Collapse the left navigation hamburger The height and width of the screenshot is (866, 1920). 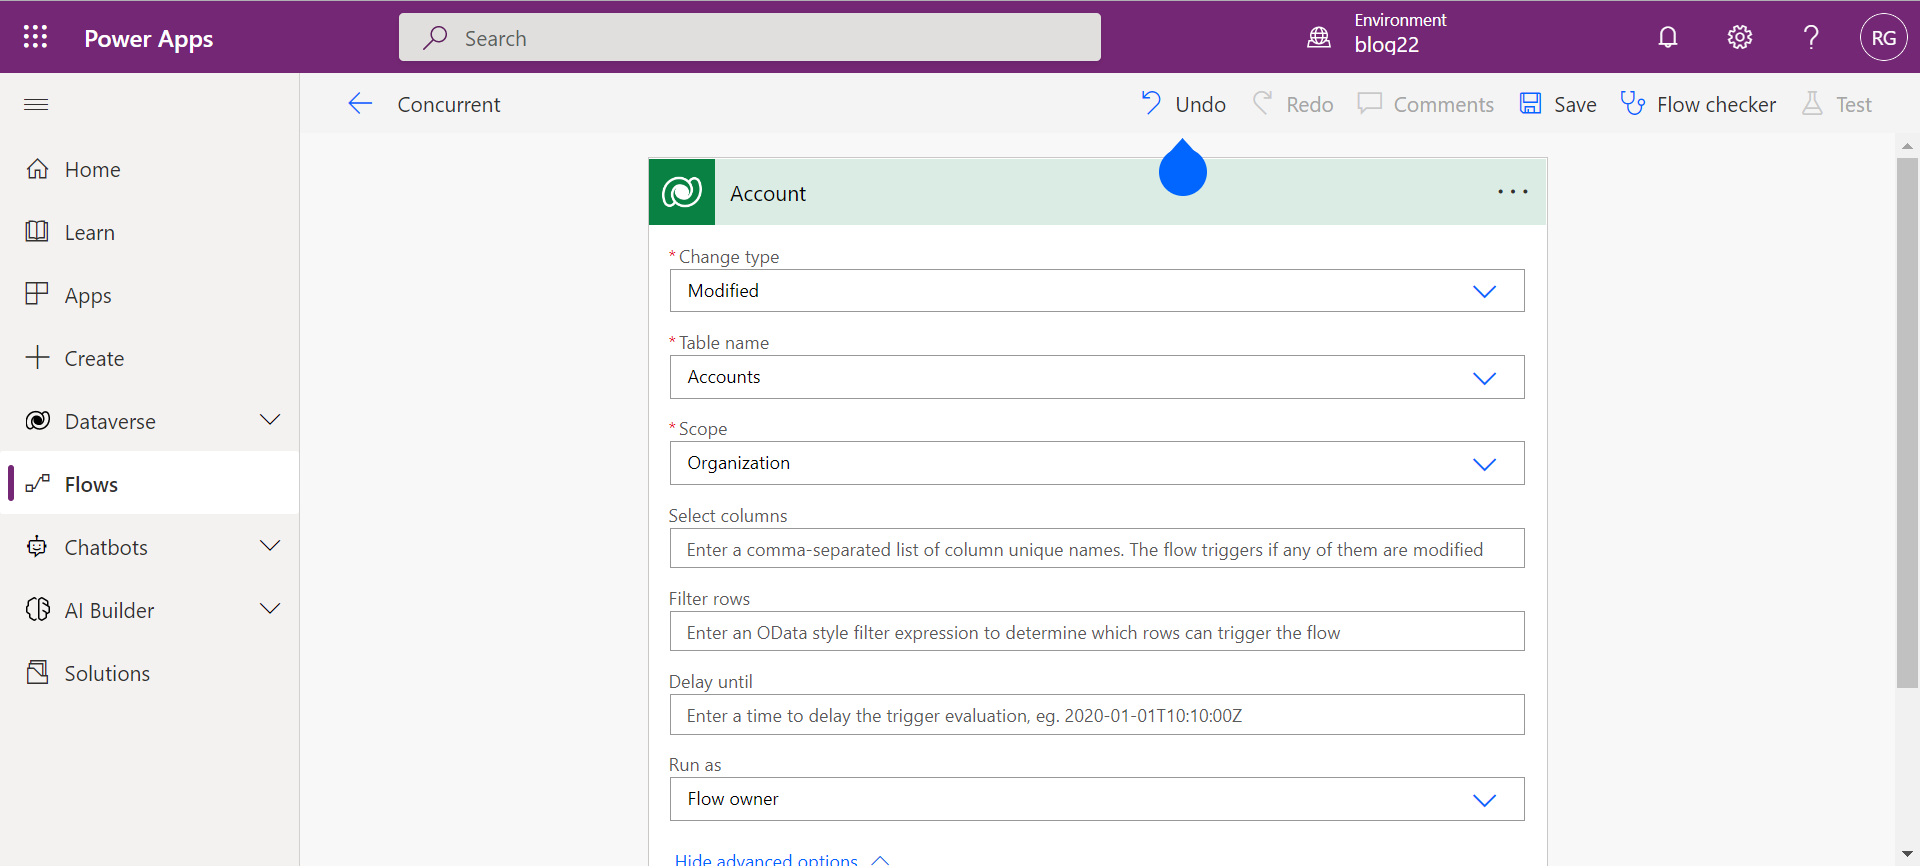[x=36, y=104]
